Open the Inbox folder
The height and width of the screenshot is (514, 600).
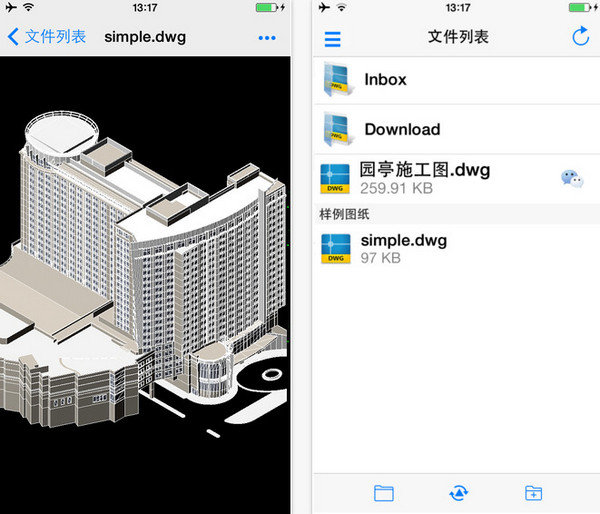tap(385, 80)
